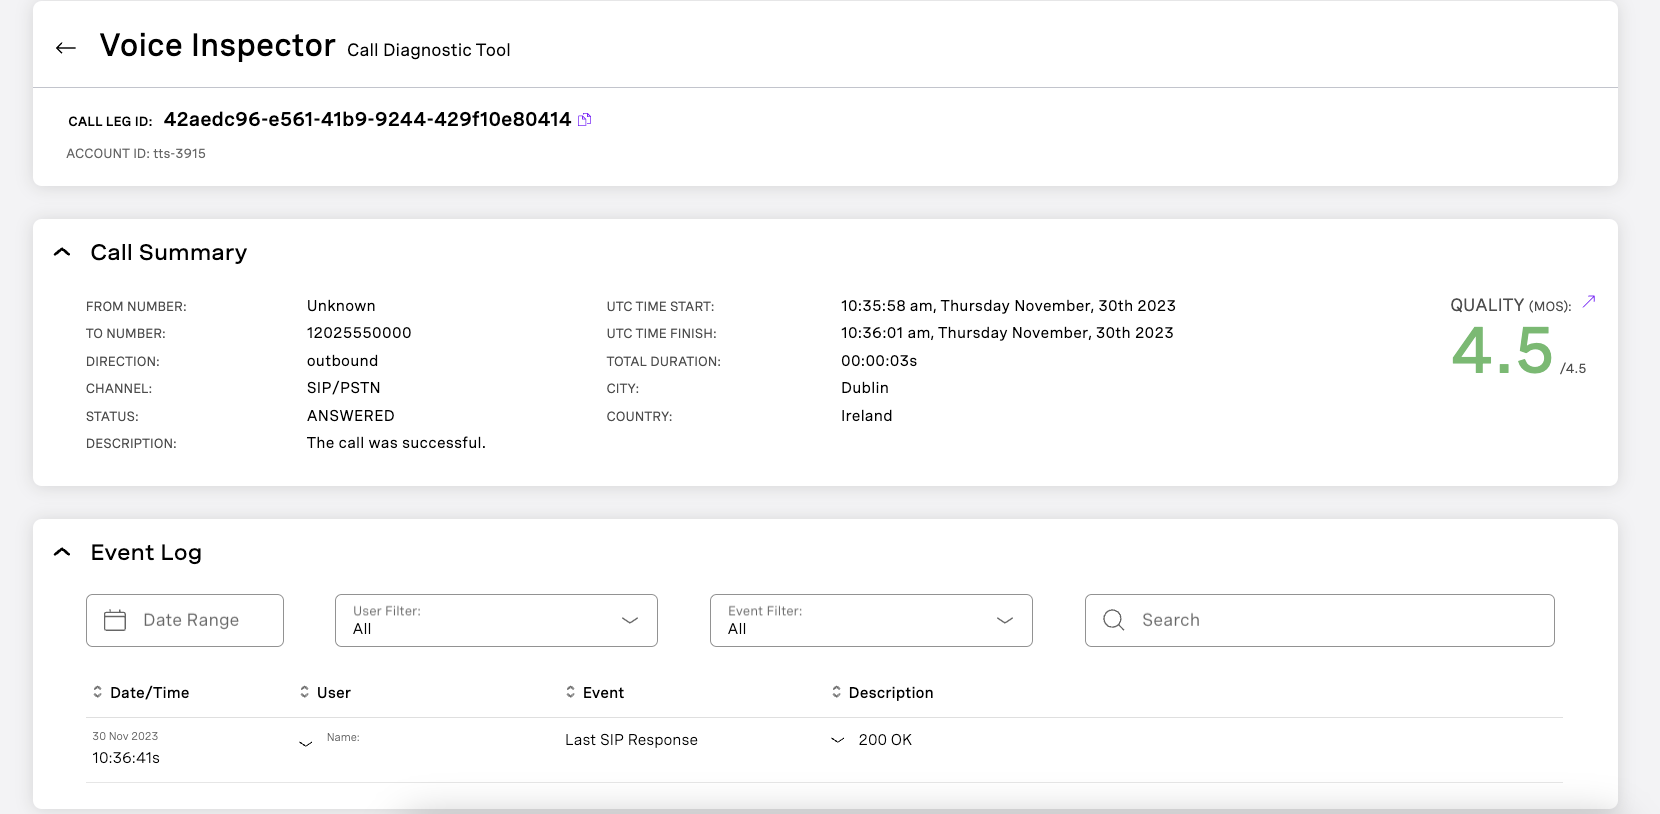1660x814 pixels.
Task: Click the magnifier icon in the Search box
Action: 1113,620
